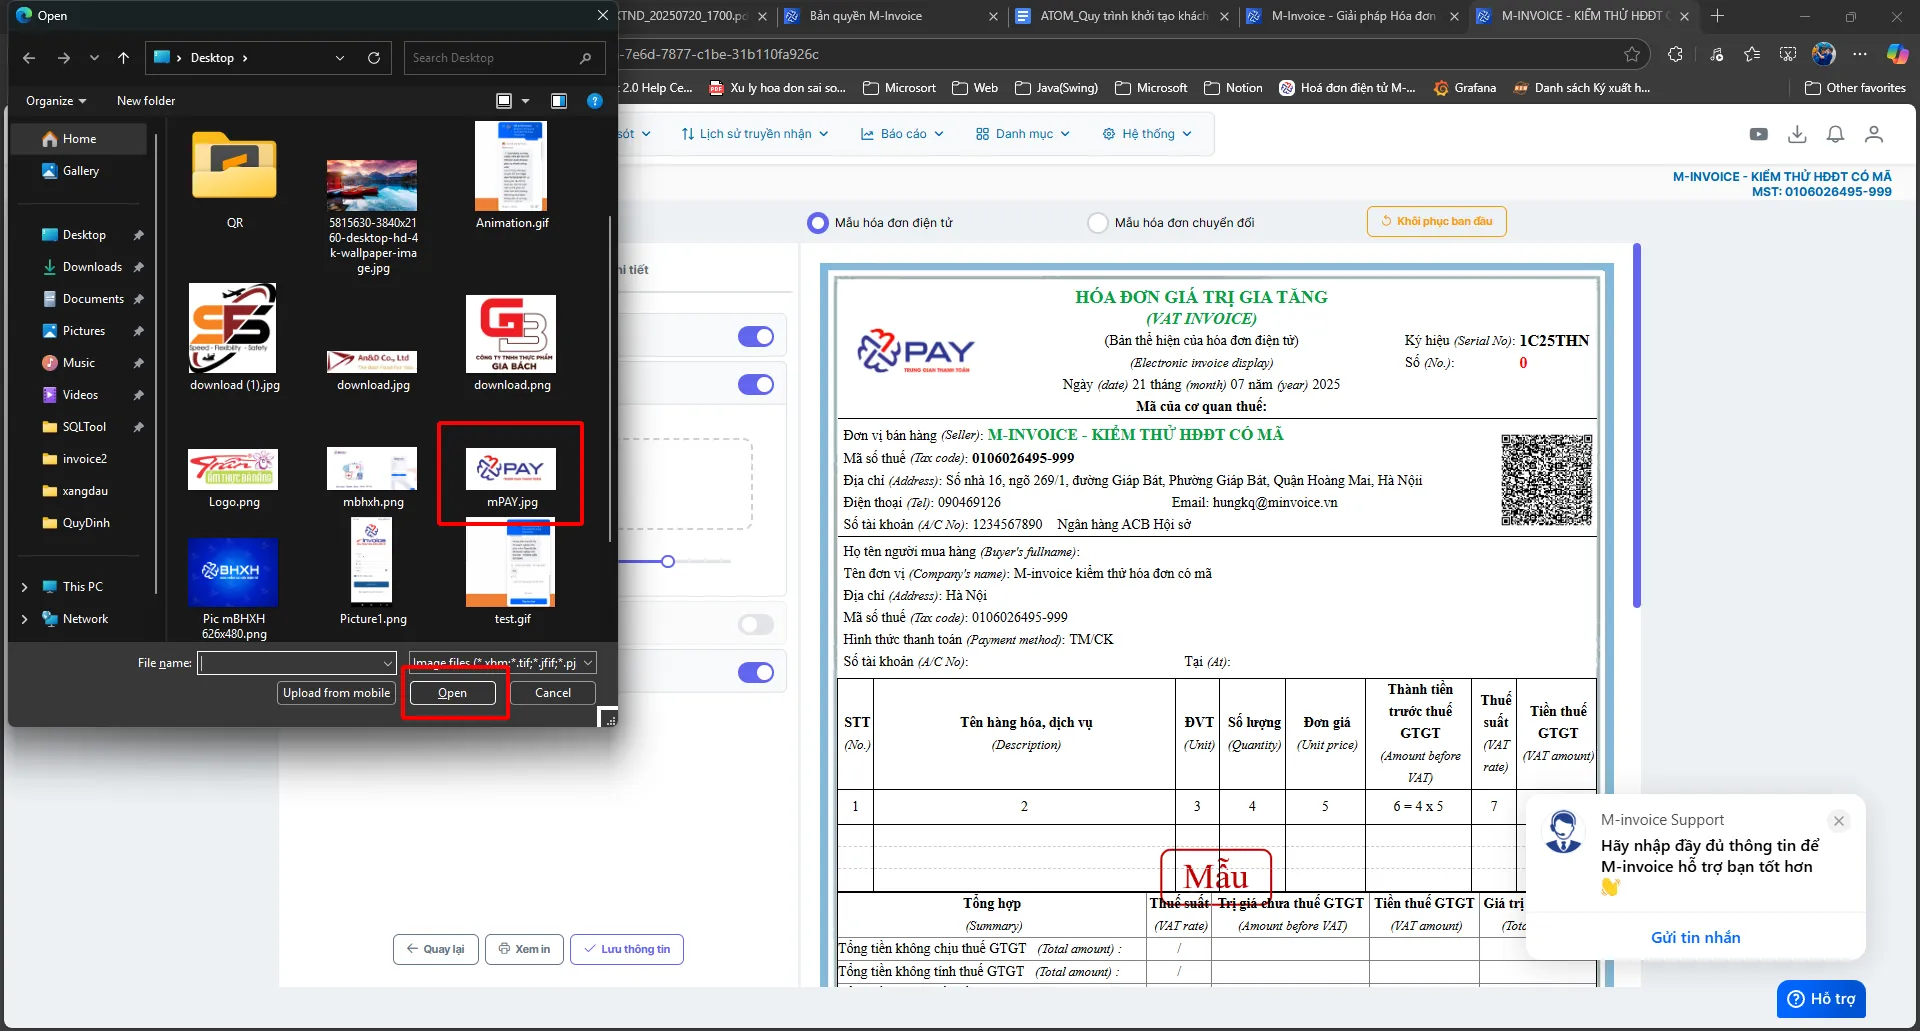The height and width of the screenshot is (1031, 1920).
Task: Show the preview pane icon in dialog
Action: click(559, 101)
